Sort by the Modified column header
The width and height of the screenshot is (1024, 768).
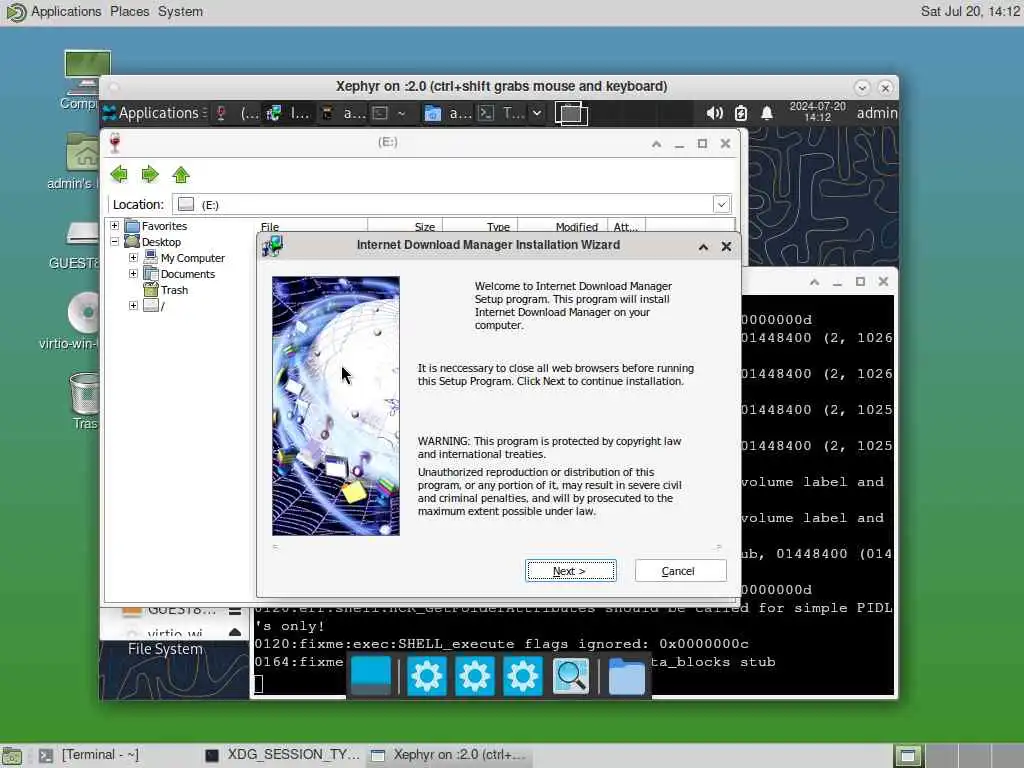(x=562, y=227)
